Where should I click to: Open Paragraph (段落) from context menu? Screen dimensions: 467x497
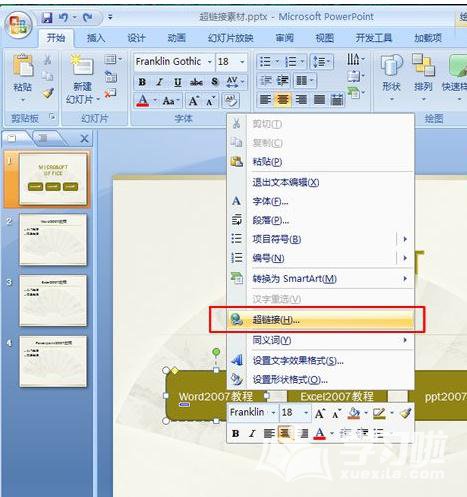(321, 220)
